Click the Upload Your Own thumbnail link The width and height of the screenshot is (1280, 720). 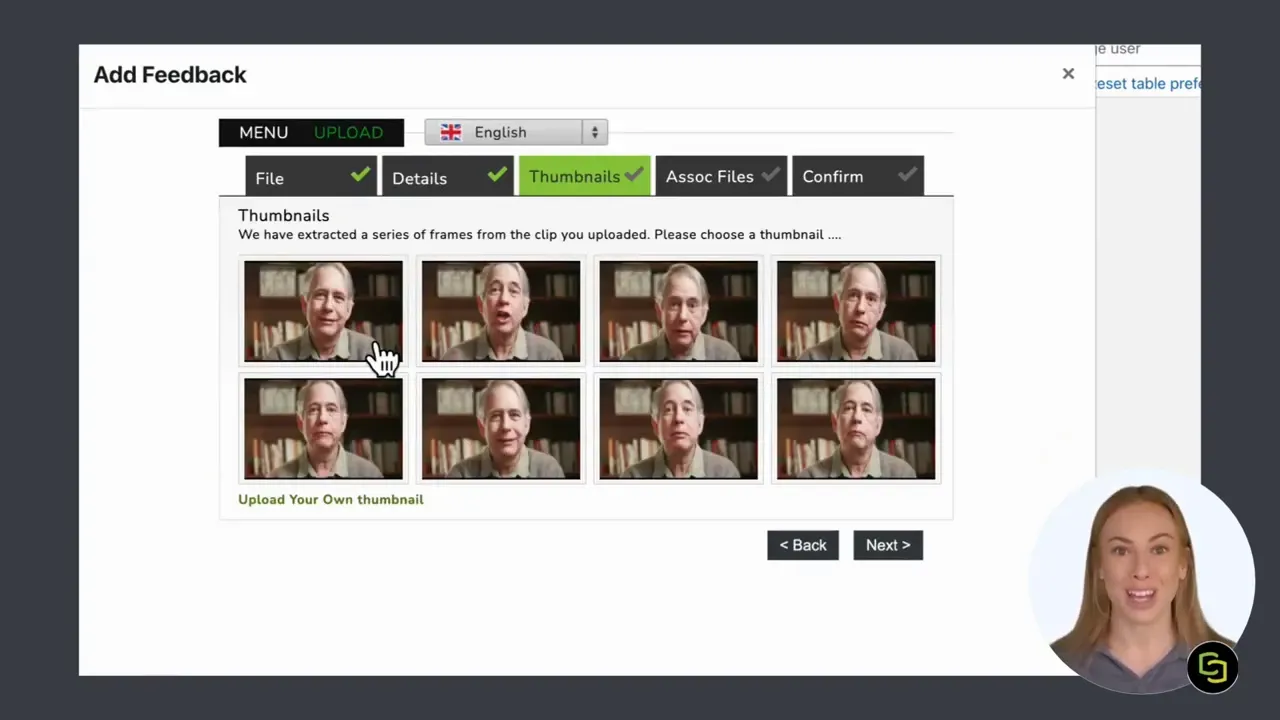[331, 499]
